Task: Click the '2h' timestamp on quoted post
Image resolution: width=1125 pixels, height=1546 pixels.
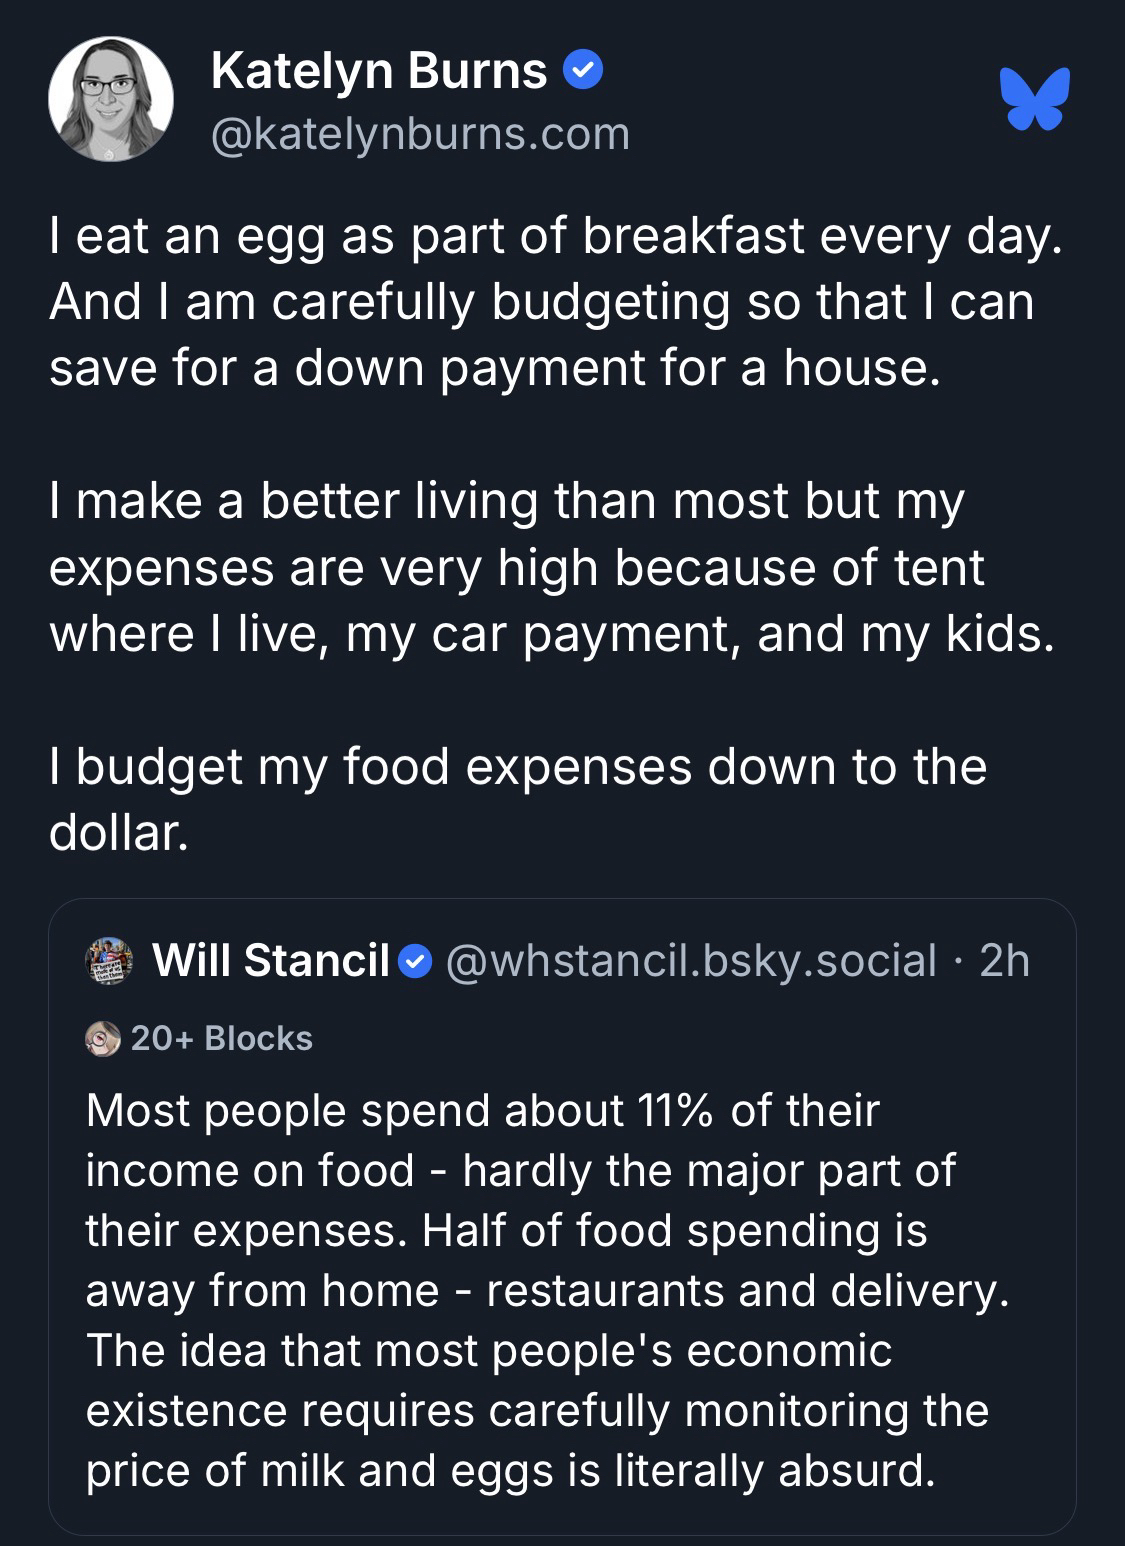Action: [x=1004, y=961]
